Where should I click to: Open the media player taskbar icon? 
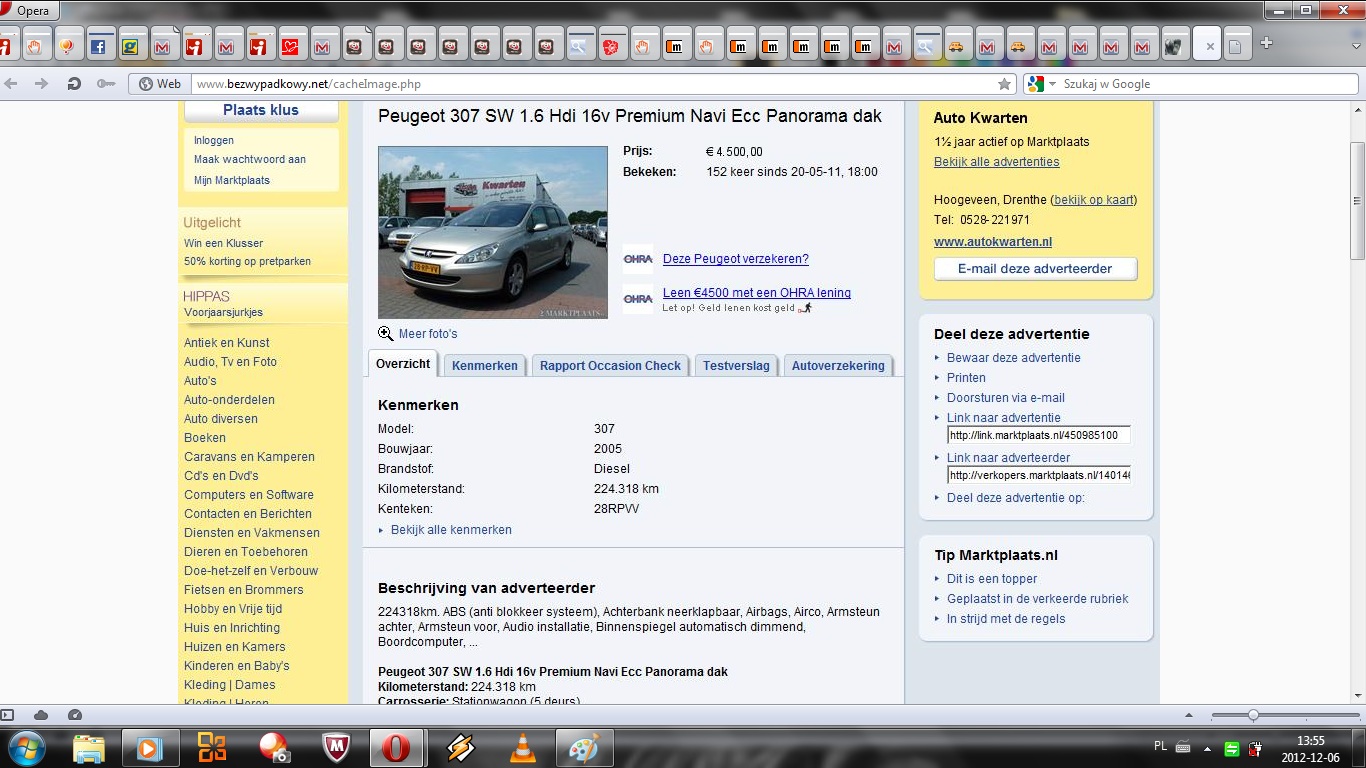(150, 748)
